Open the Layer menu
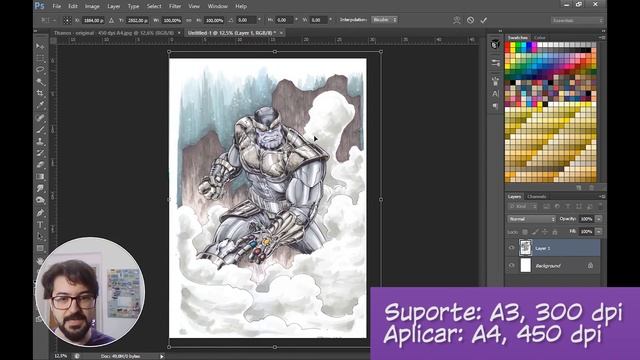The width and height of the screenshot is (640, 360). pos(113,6)
